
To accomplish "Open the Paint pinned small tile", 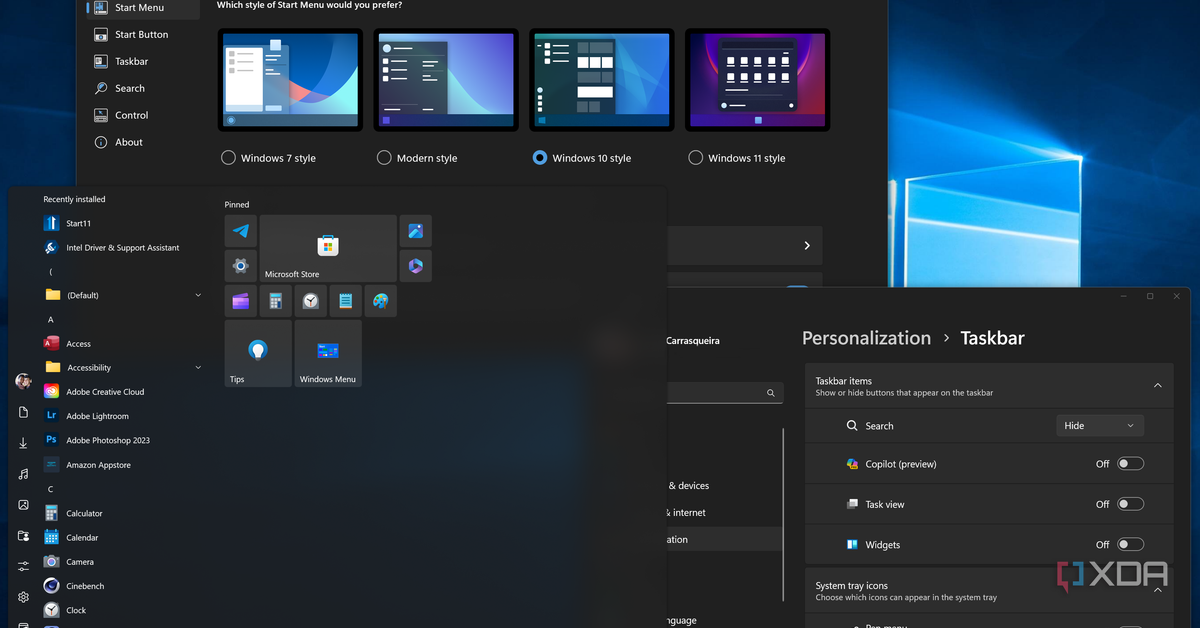I will pos(381,301).
